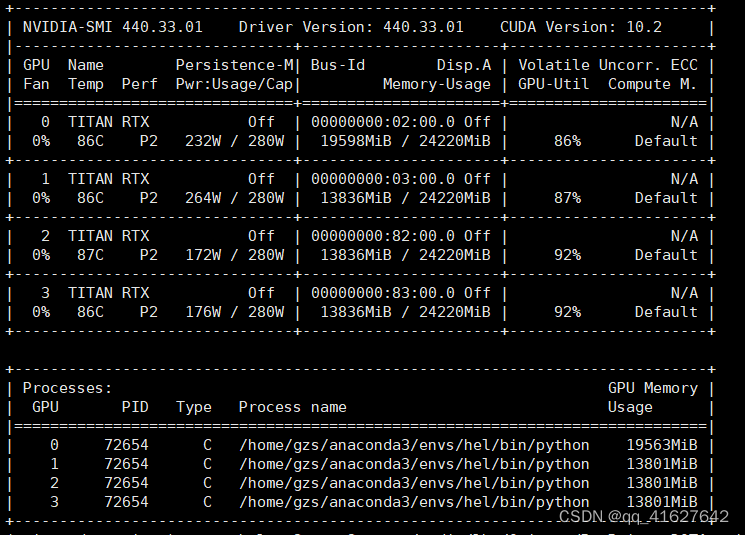This screenshot has height=535, width=745.
Task: Select power reading 172W / 280W
Action: 234,255
